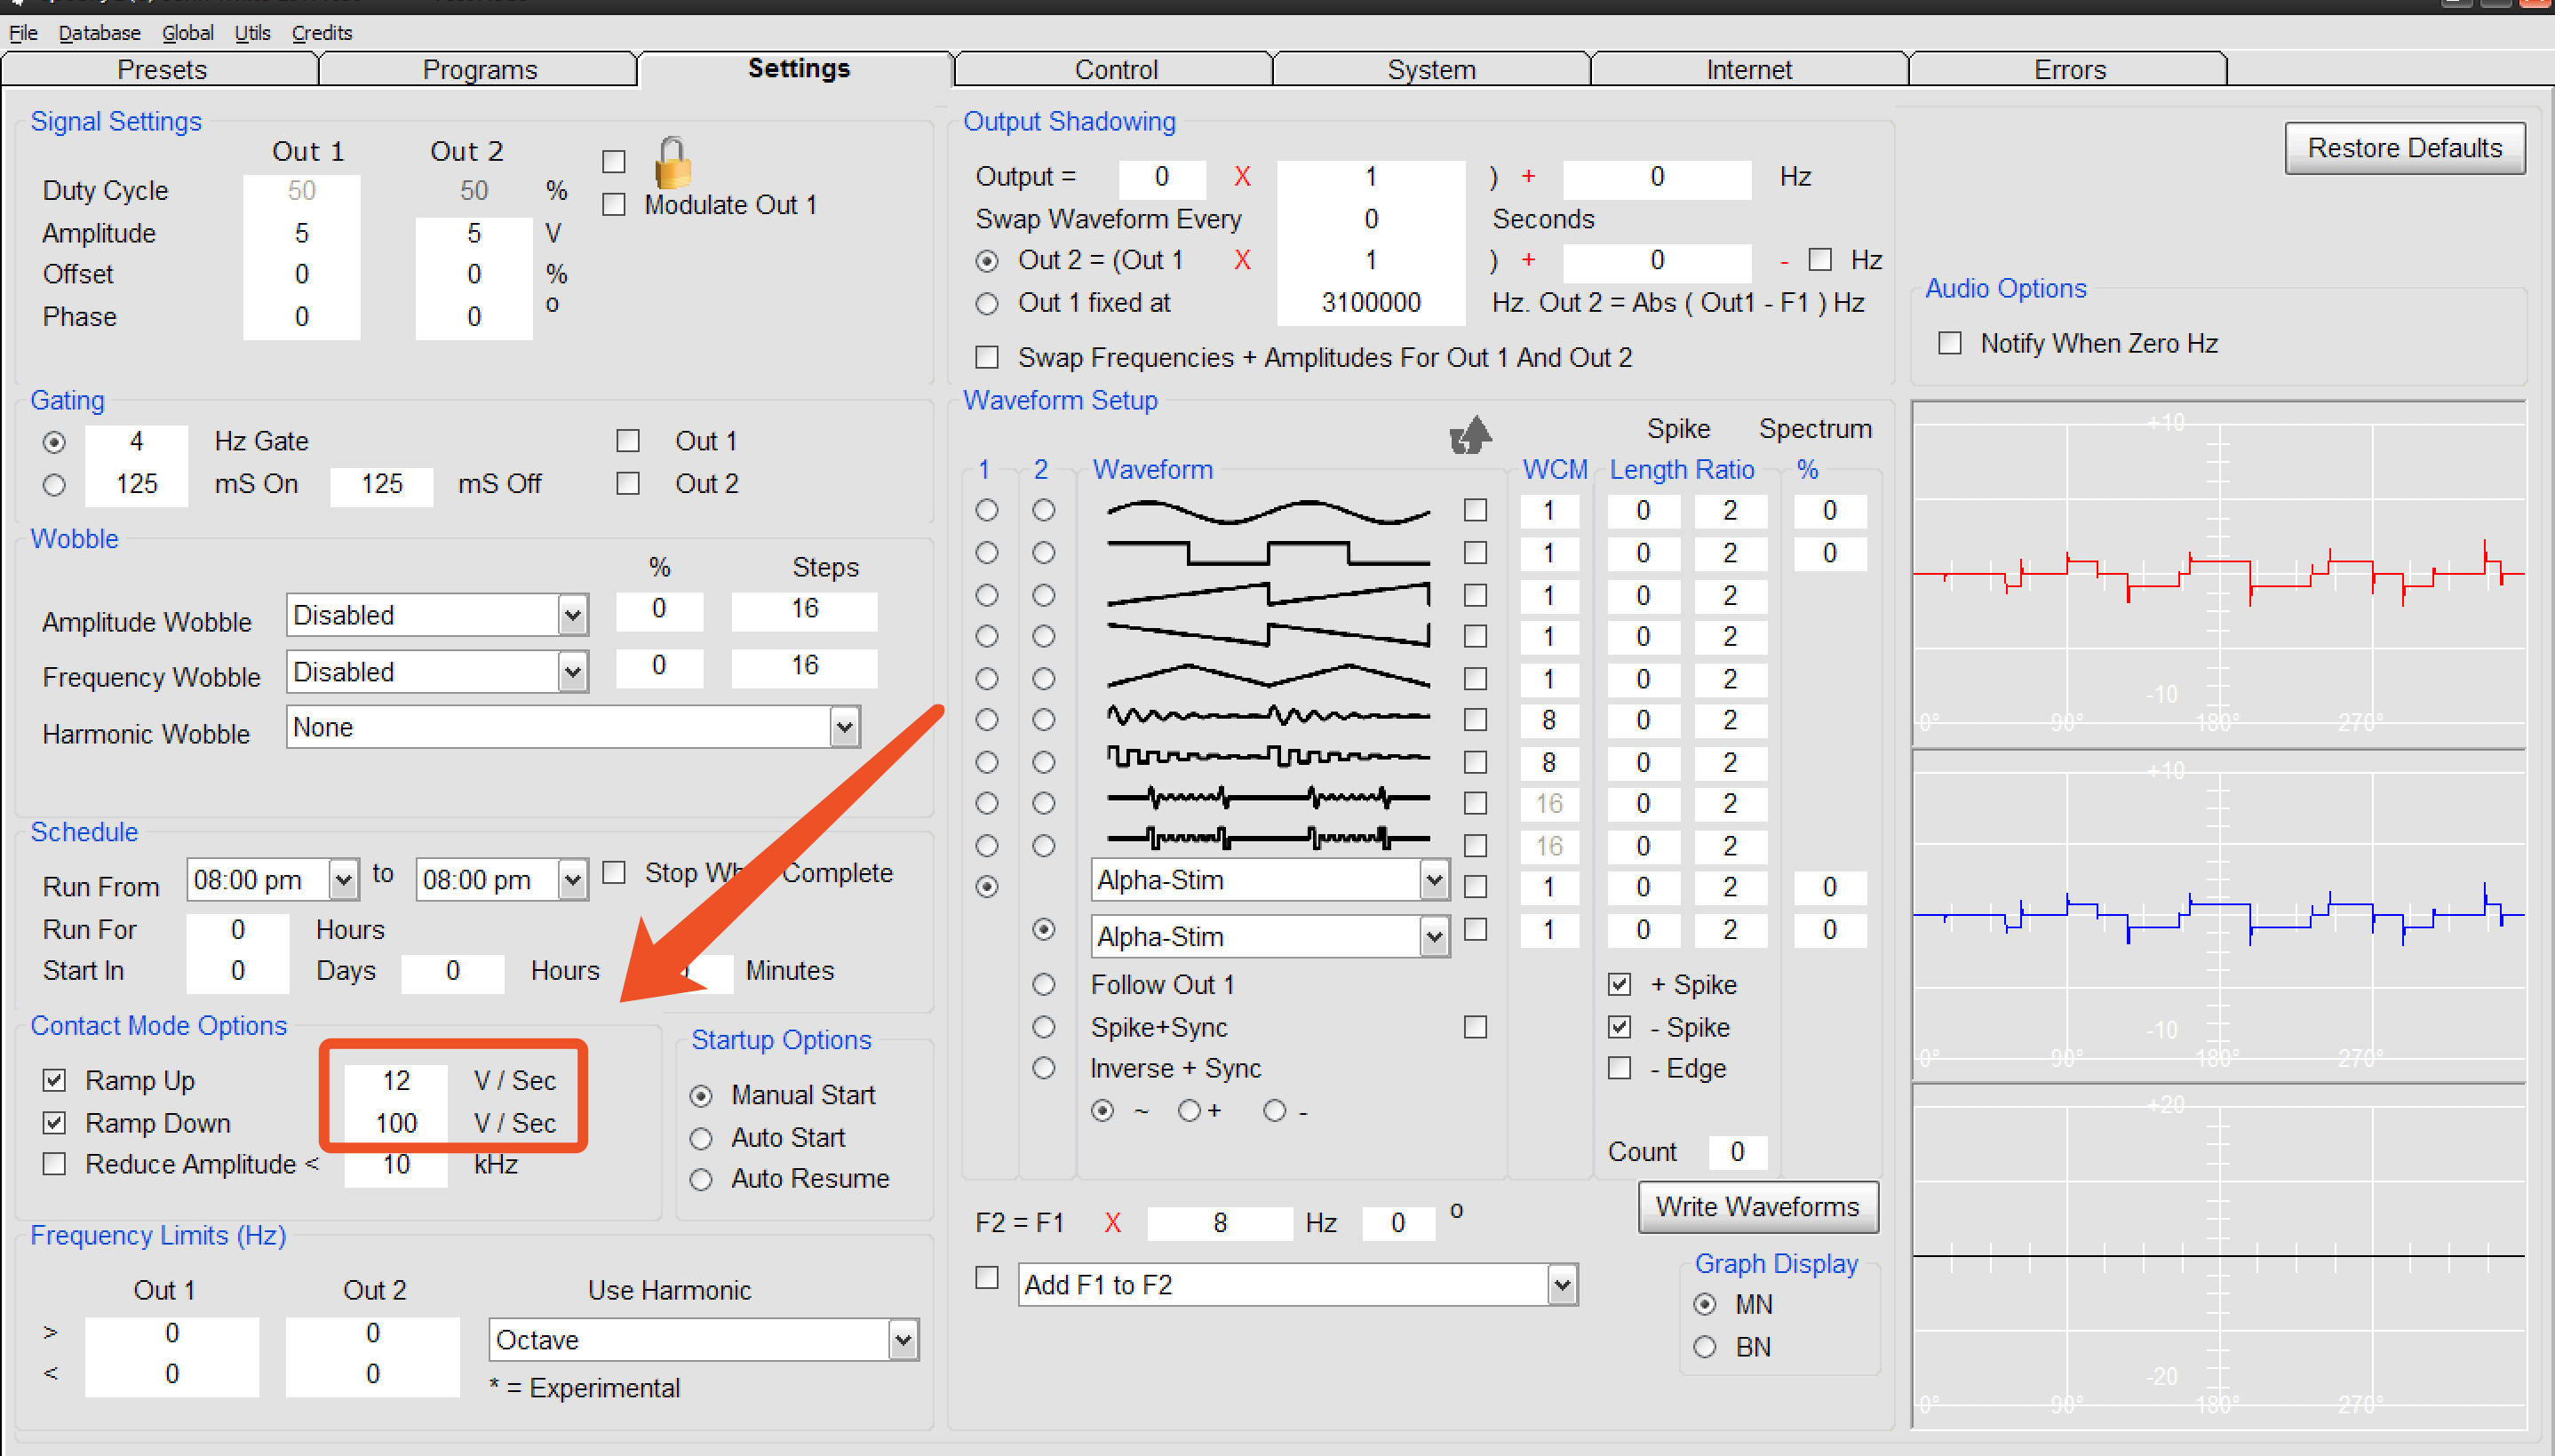Uncheck the Ramp Up option
This screenshot has height=1456, width=2555.
54,1080
